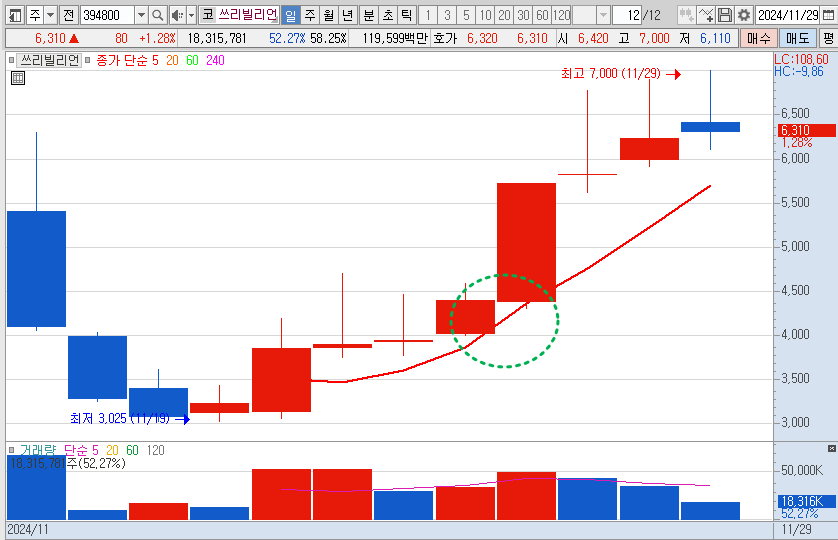This screenshot has height=540, width=838.
Task: Switch to 주 weekly period
Action: 310,15
